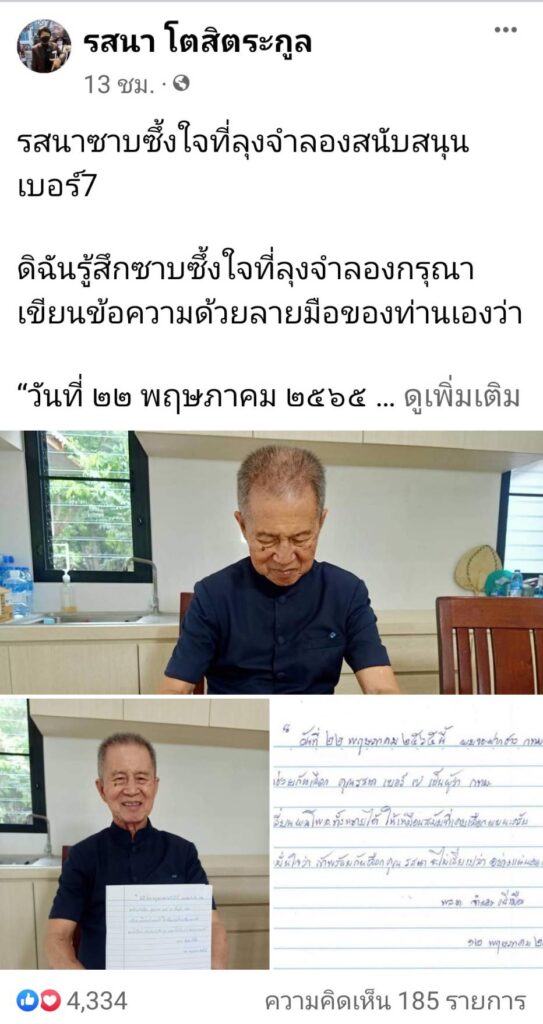
Task: Open the 13 ชม. post timestamp
Action: click(118, 84)
